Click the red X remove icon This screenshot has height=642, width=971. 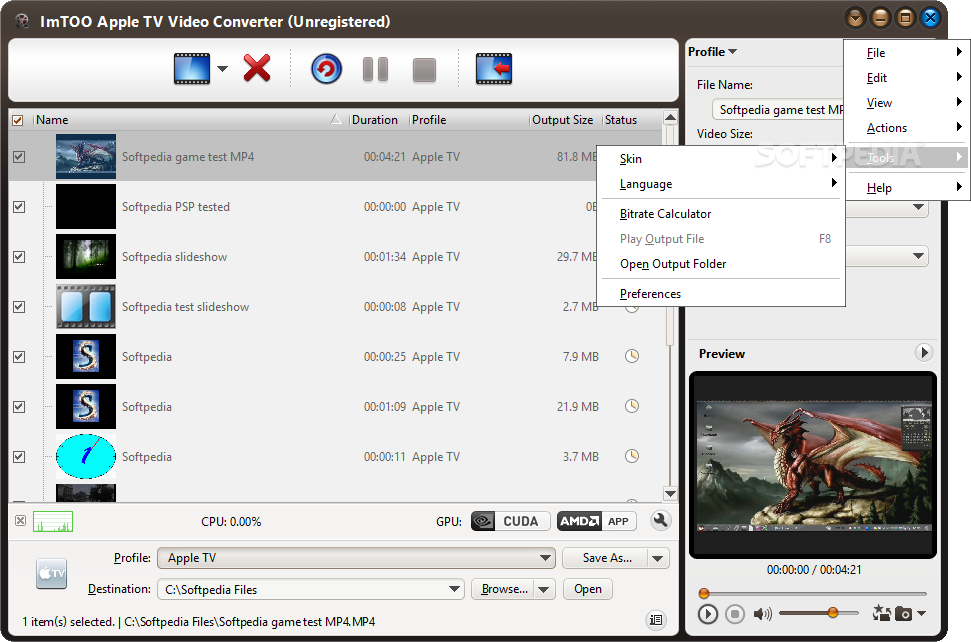(257, 69)
